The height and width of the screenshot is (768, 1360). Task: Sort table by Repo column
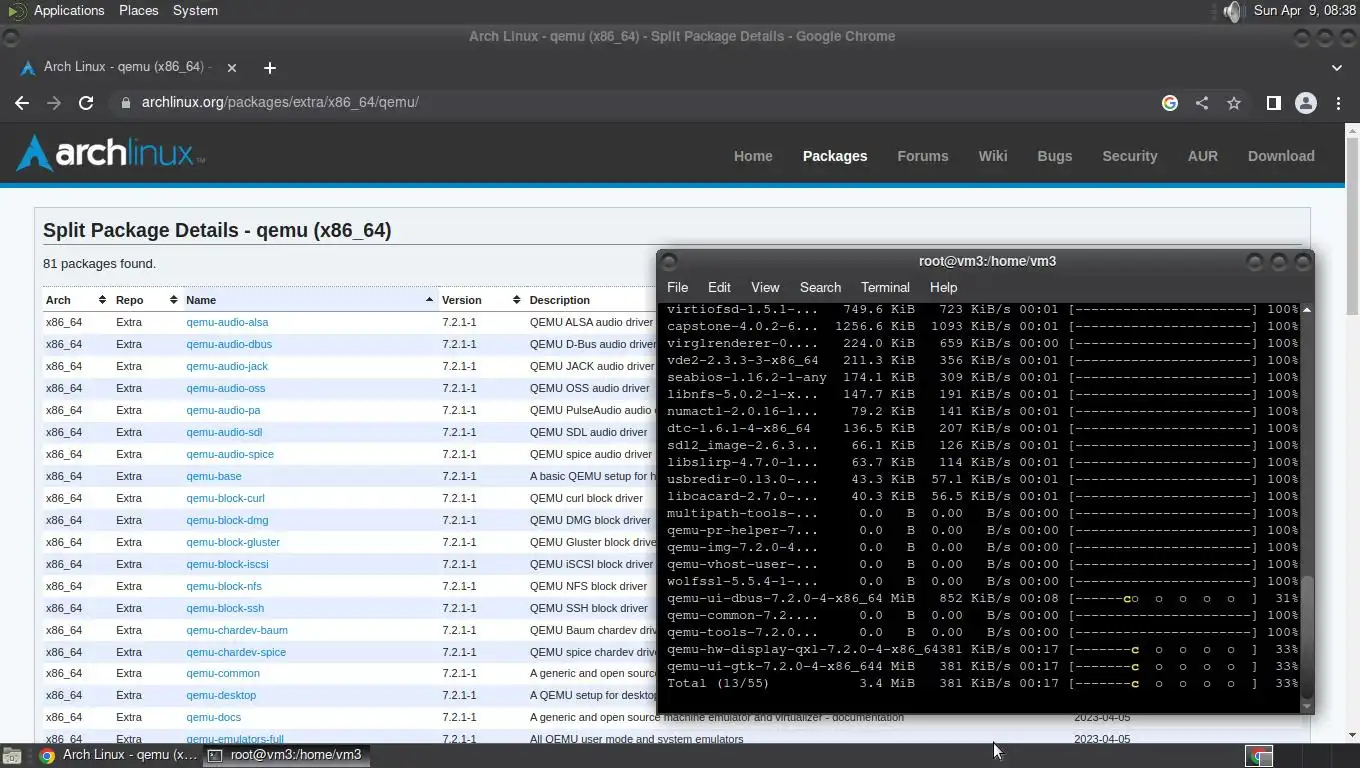146,300
